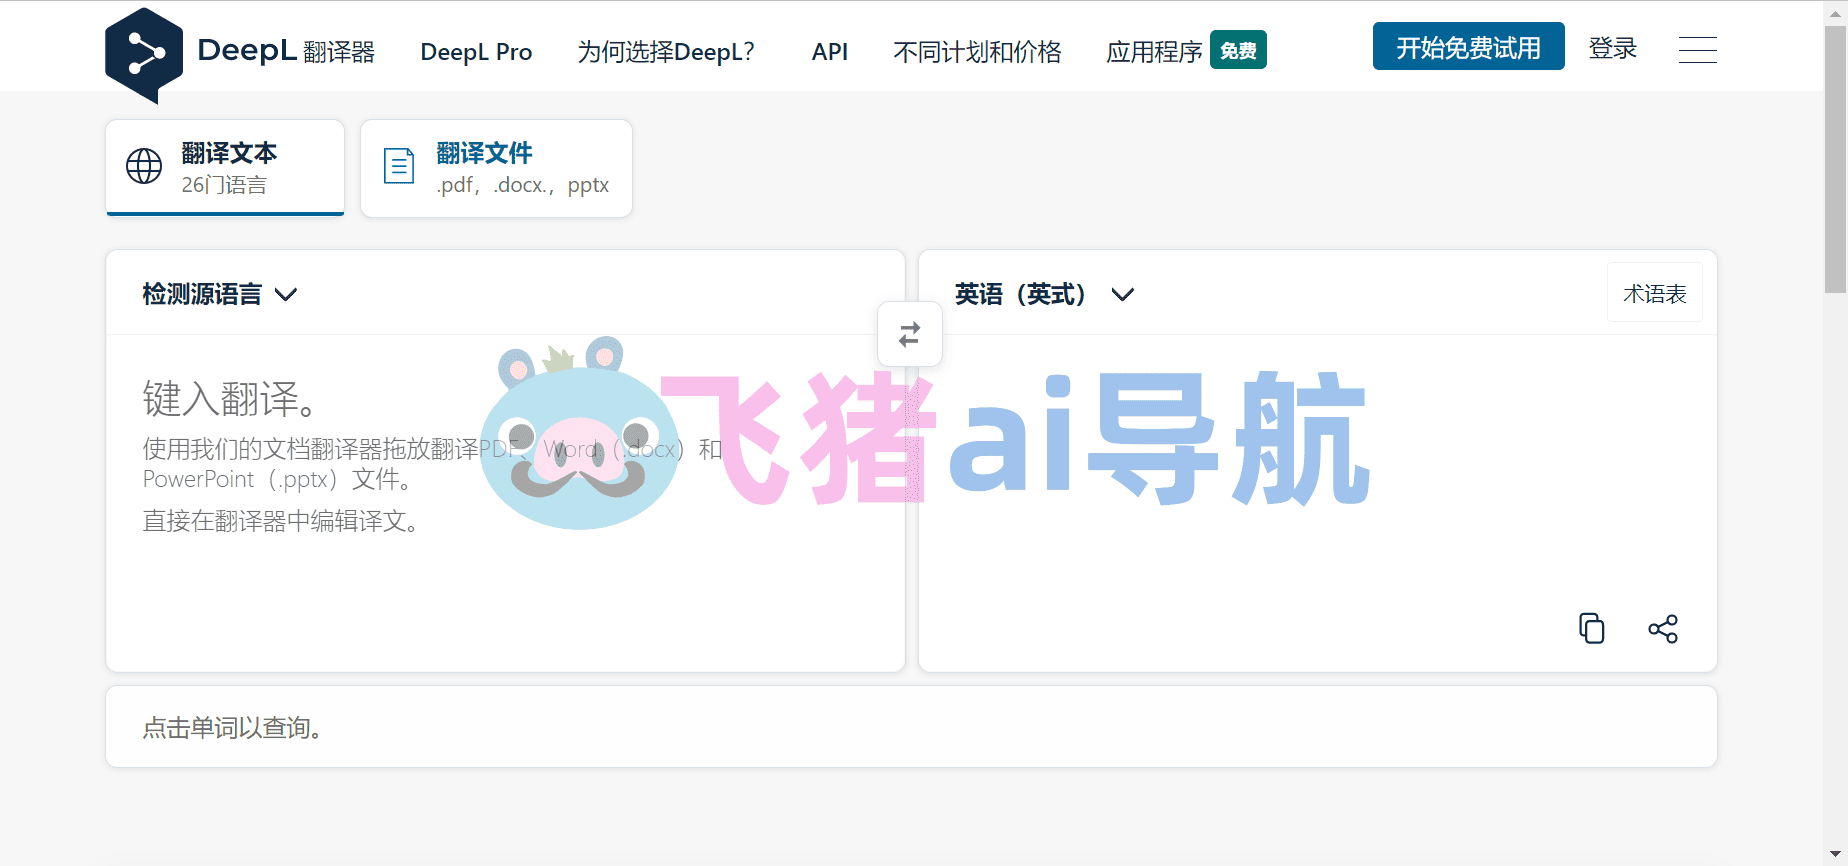
Task: Click the DeepL hexagon logo
Action: (144, 55)
